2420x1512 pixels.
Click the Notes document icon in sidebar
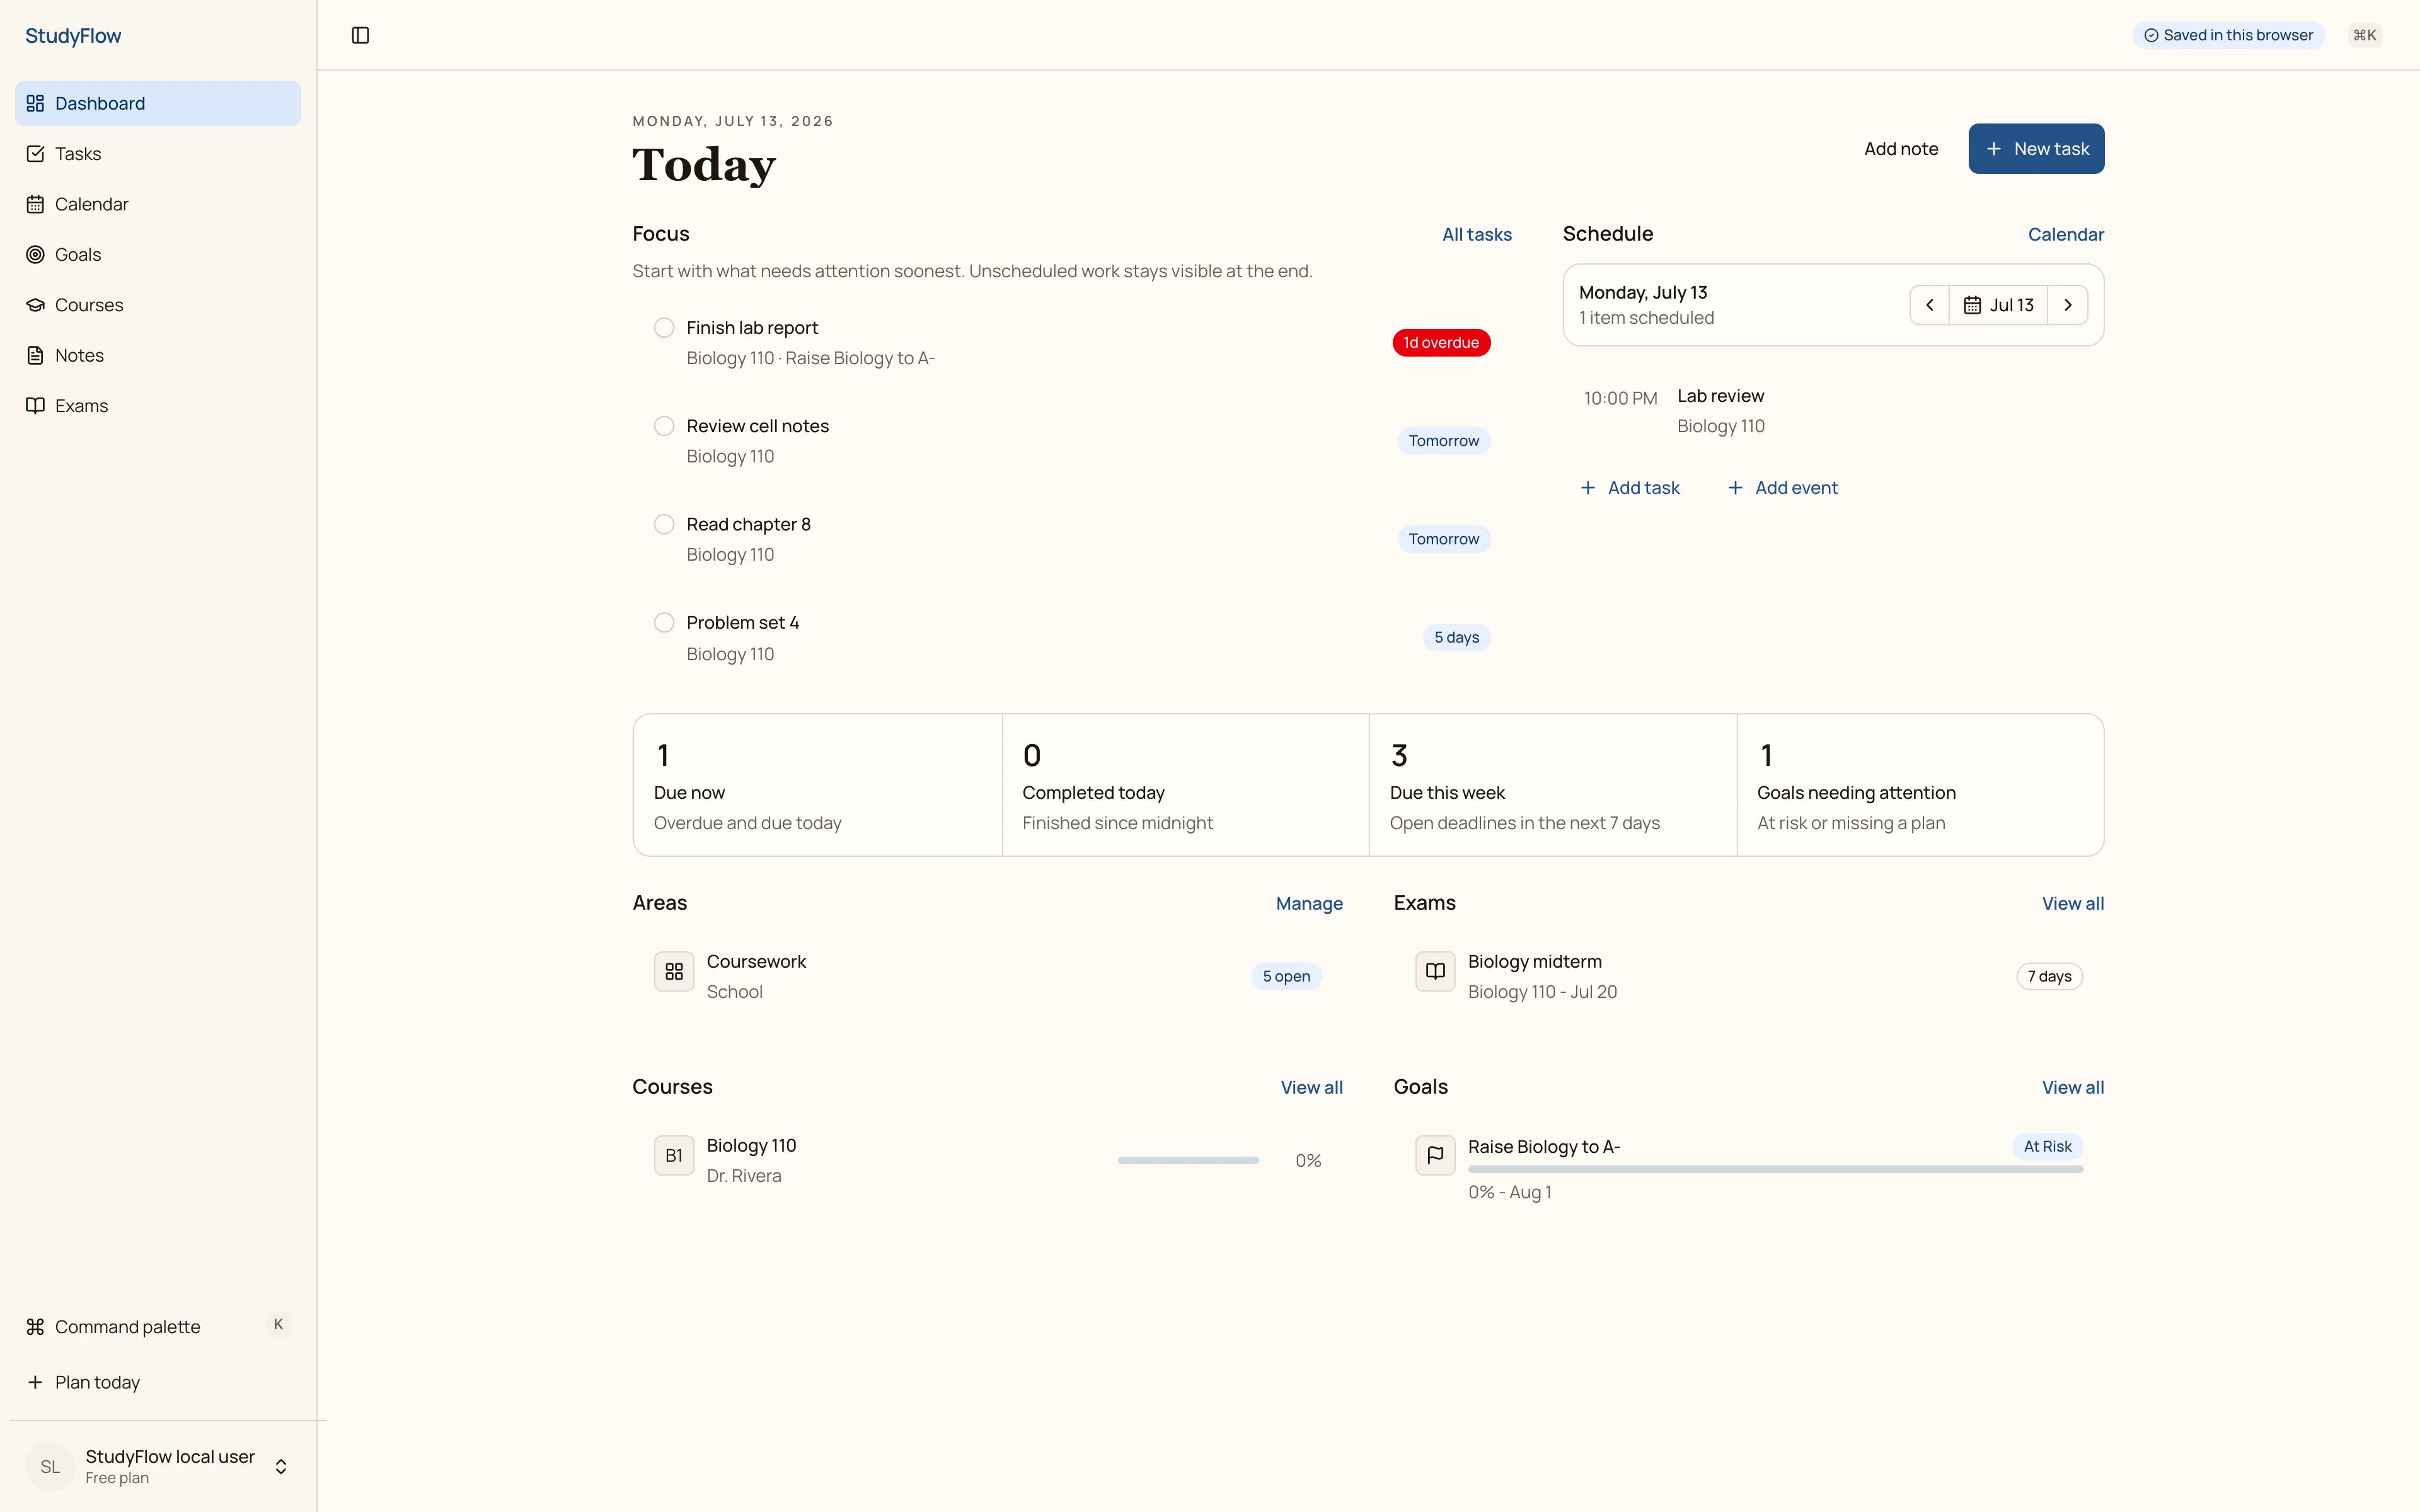coord(35,355)
